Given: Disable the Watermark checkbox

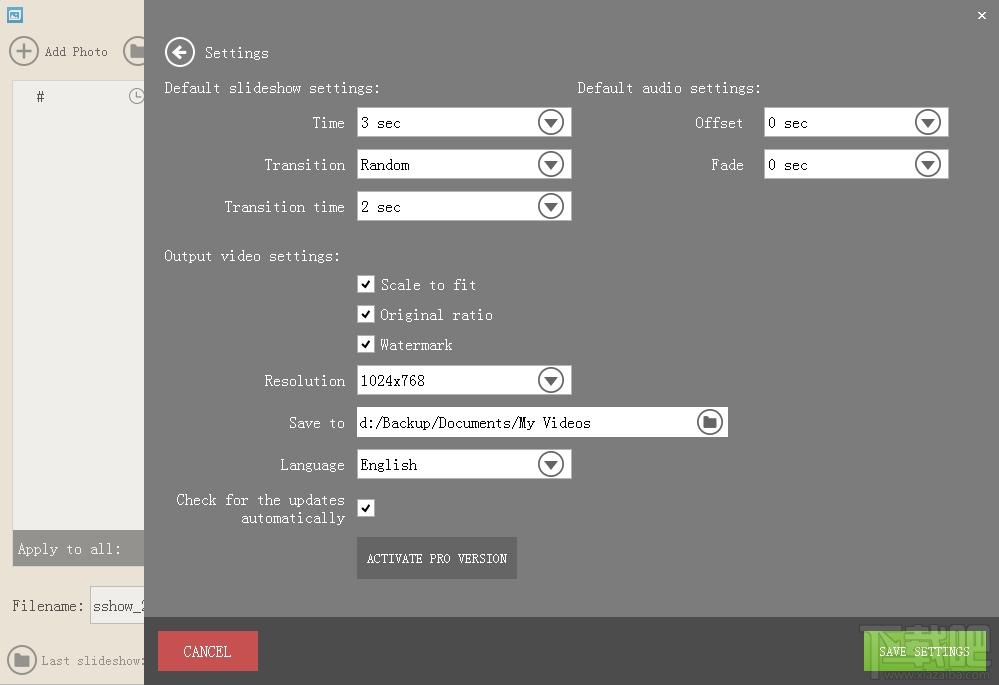Looking at the screenshot, I should [x=366, y=344].
